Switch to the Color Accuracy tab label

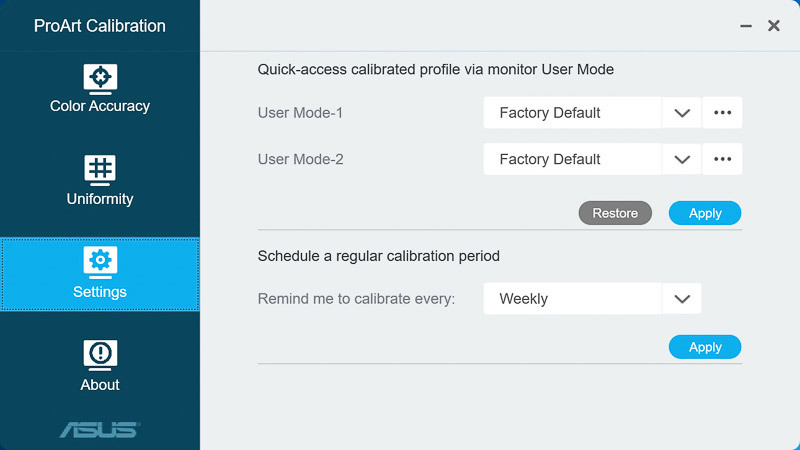pos(100,106)
